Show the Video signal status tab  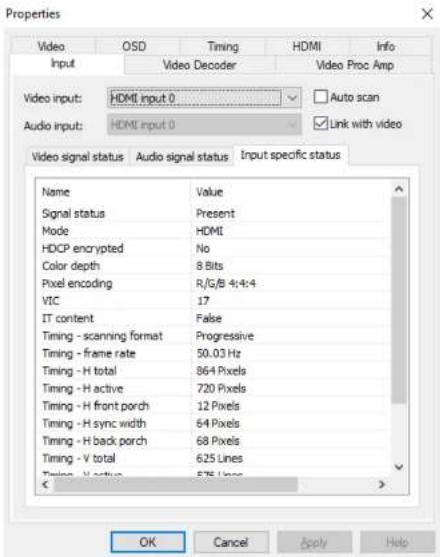click(78, 157)
